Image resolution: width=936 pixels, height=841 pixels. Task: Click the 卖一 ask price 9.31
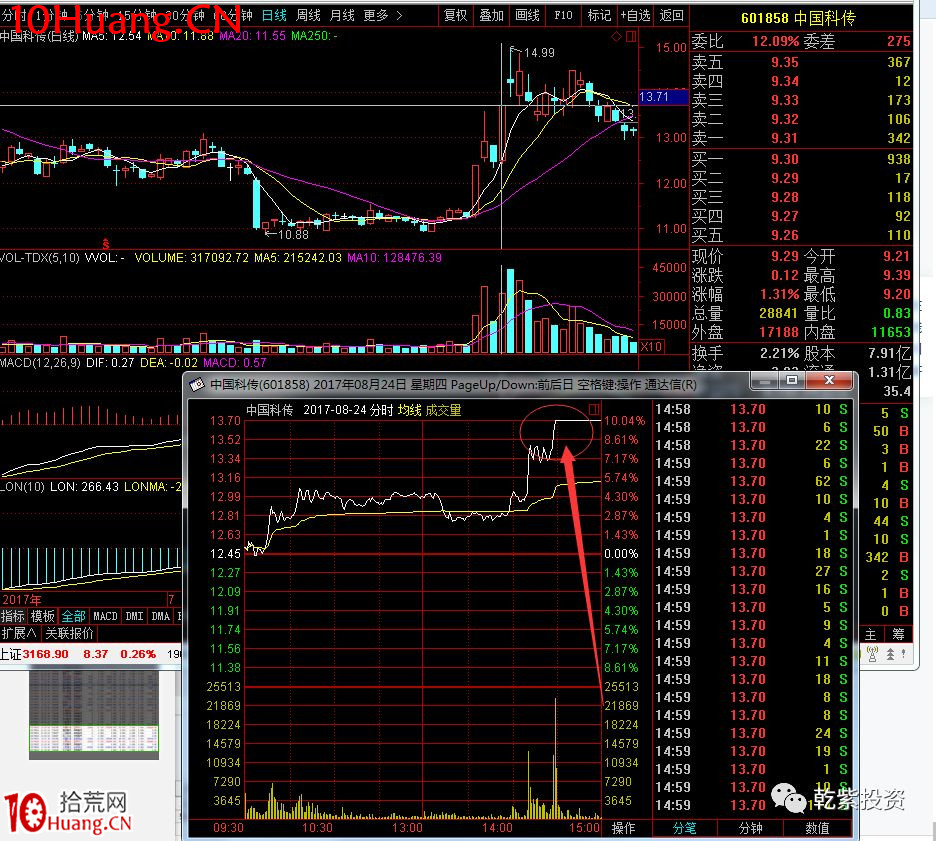click(x=784, y=138)
